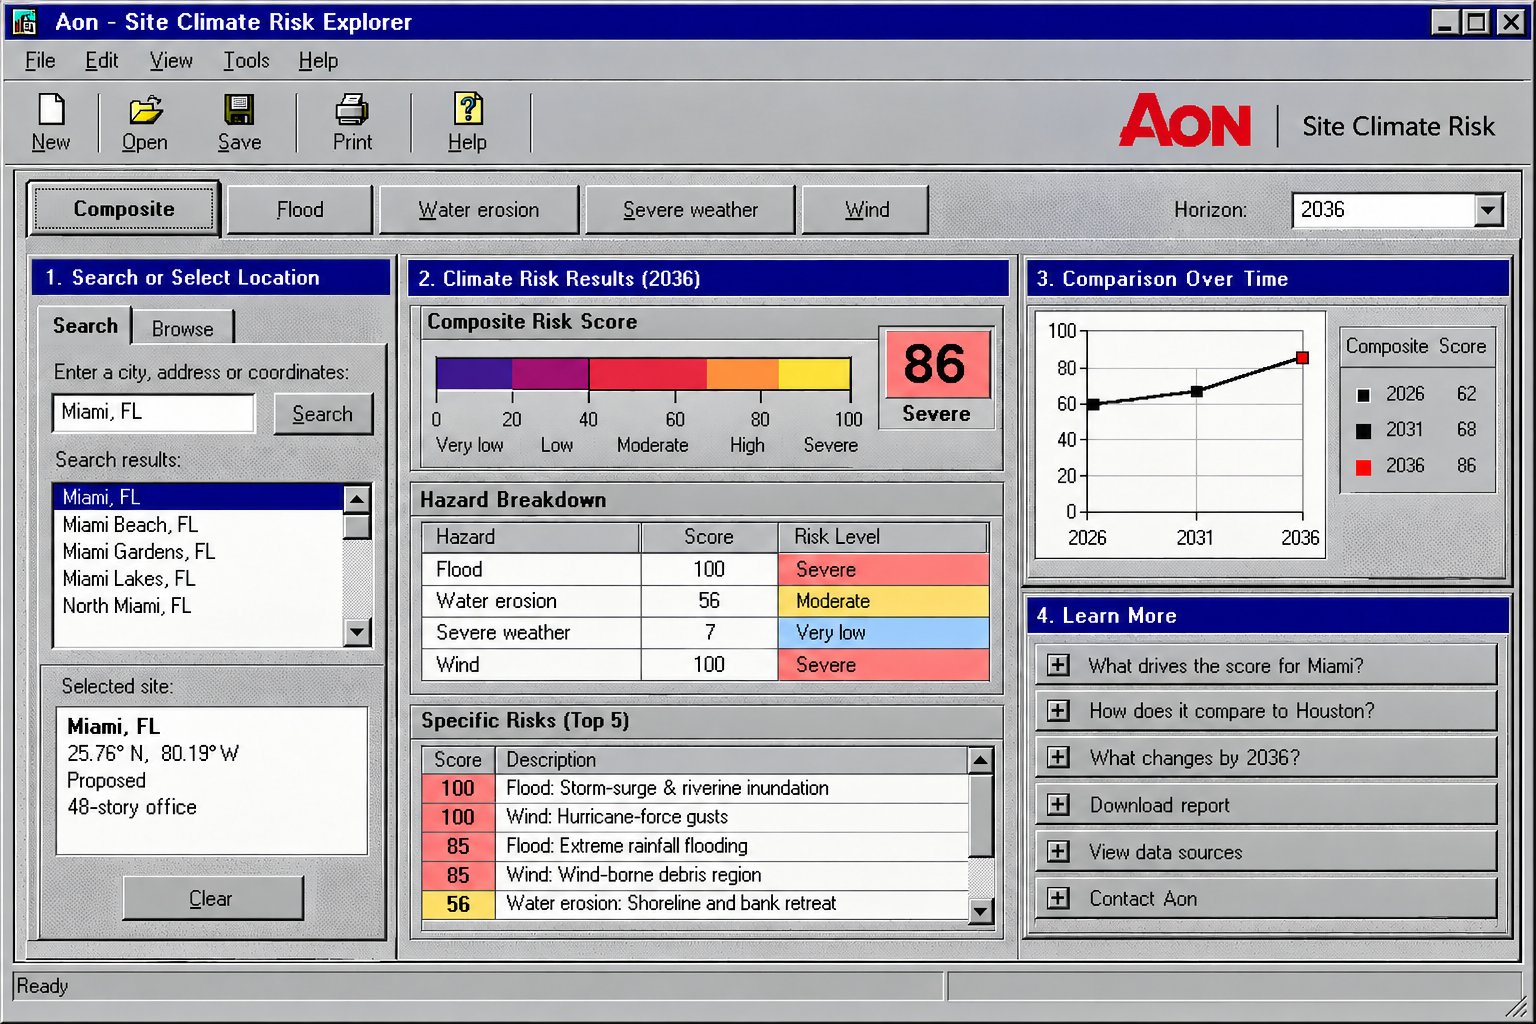The width and height of the screenshot is (1536, 1024).
Task: Select 'Flood: Extreme rainfall flooding' row
Action: (x=695, y=846)
